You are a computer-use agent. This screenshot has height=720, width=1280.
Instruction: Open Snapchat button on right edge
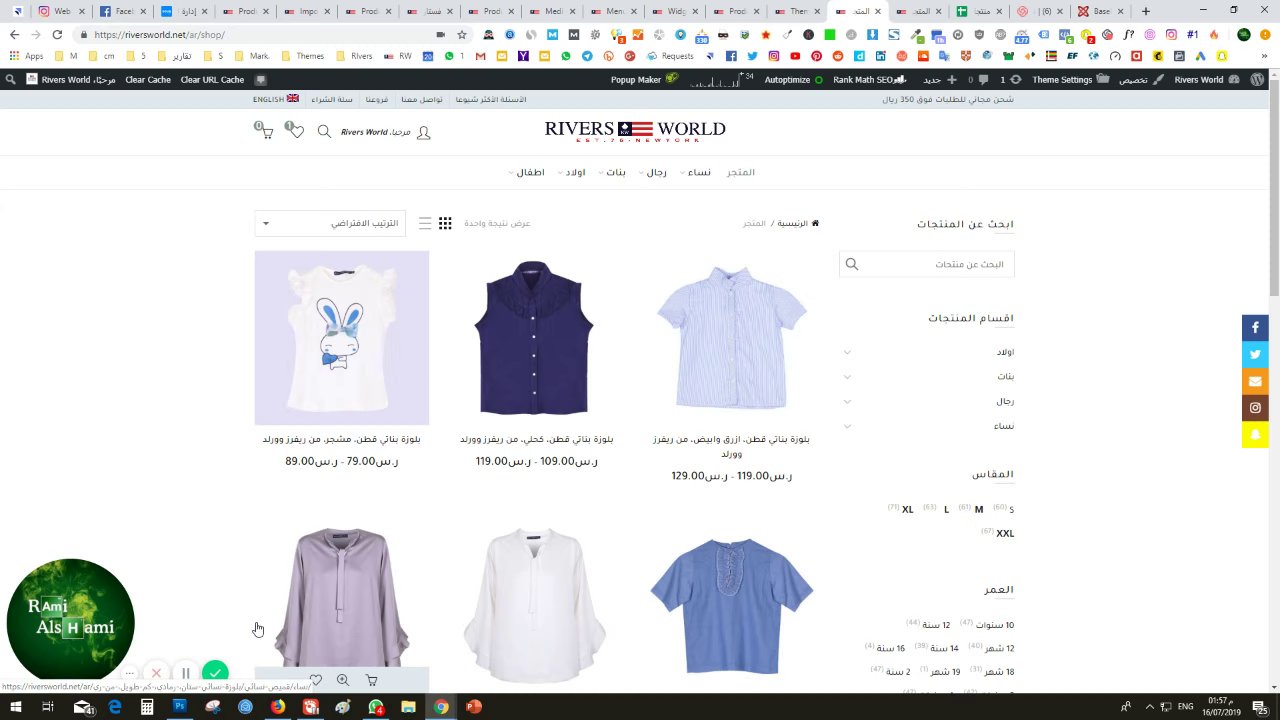point(1255,435)
